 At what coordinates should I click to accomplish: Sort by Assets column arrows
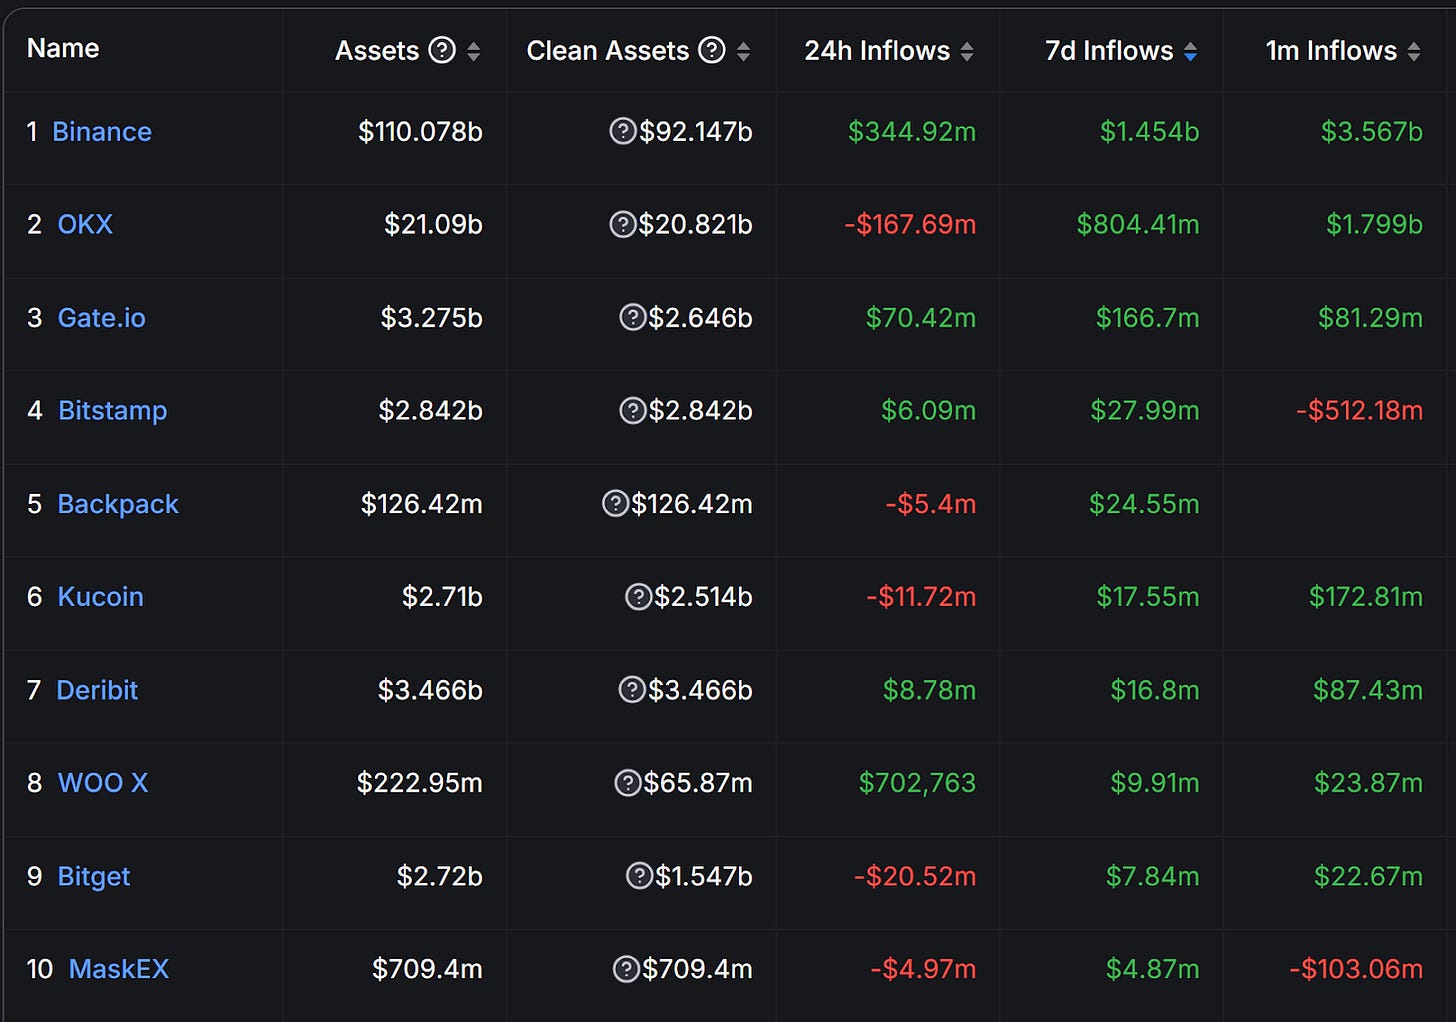474,51
